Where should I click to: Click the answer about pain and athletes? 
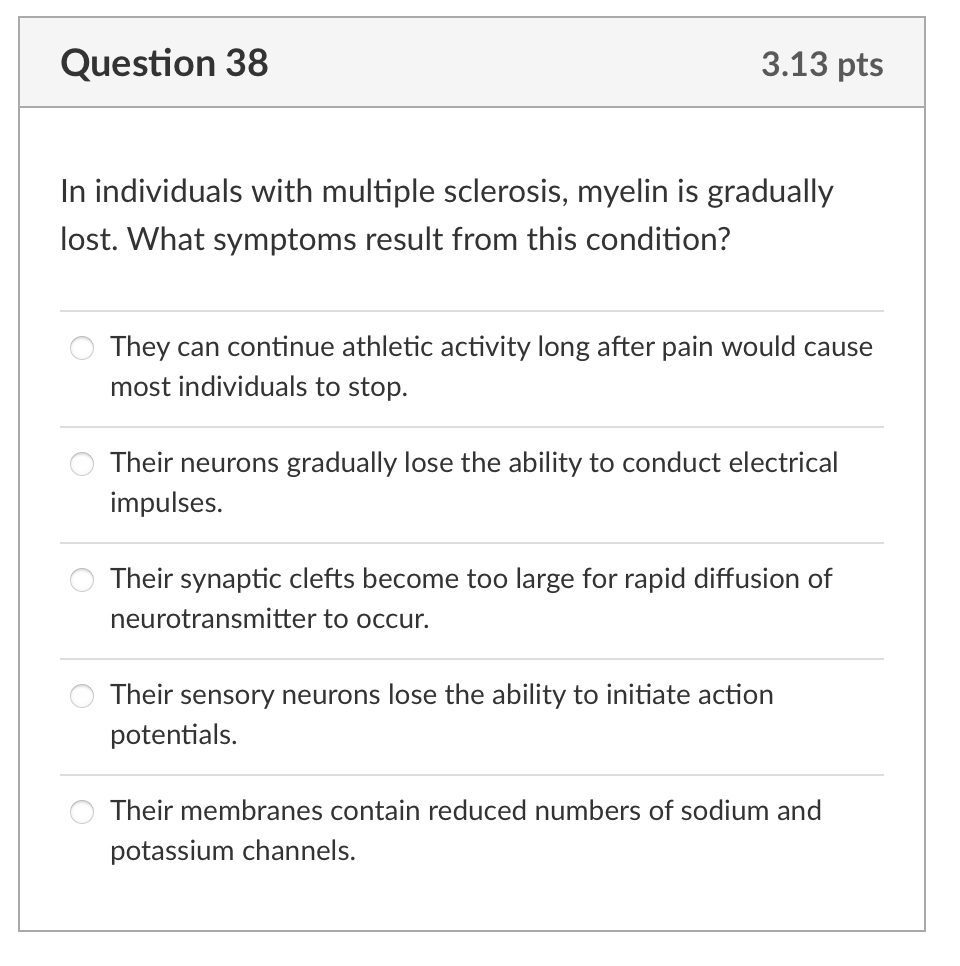click(490, 367)
